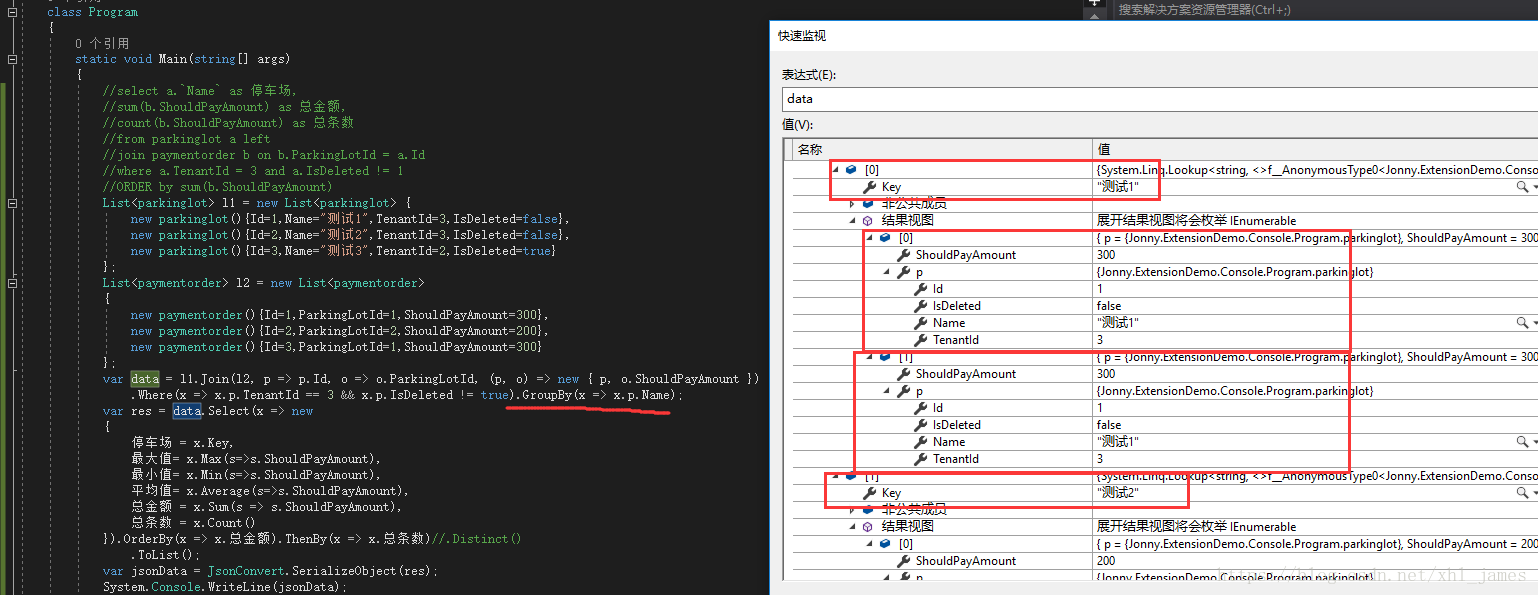This screenshot has width=1538, height=595.
Task: Select the value cell showing 200
Action: [x=1316, y=561]
